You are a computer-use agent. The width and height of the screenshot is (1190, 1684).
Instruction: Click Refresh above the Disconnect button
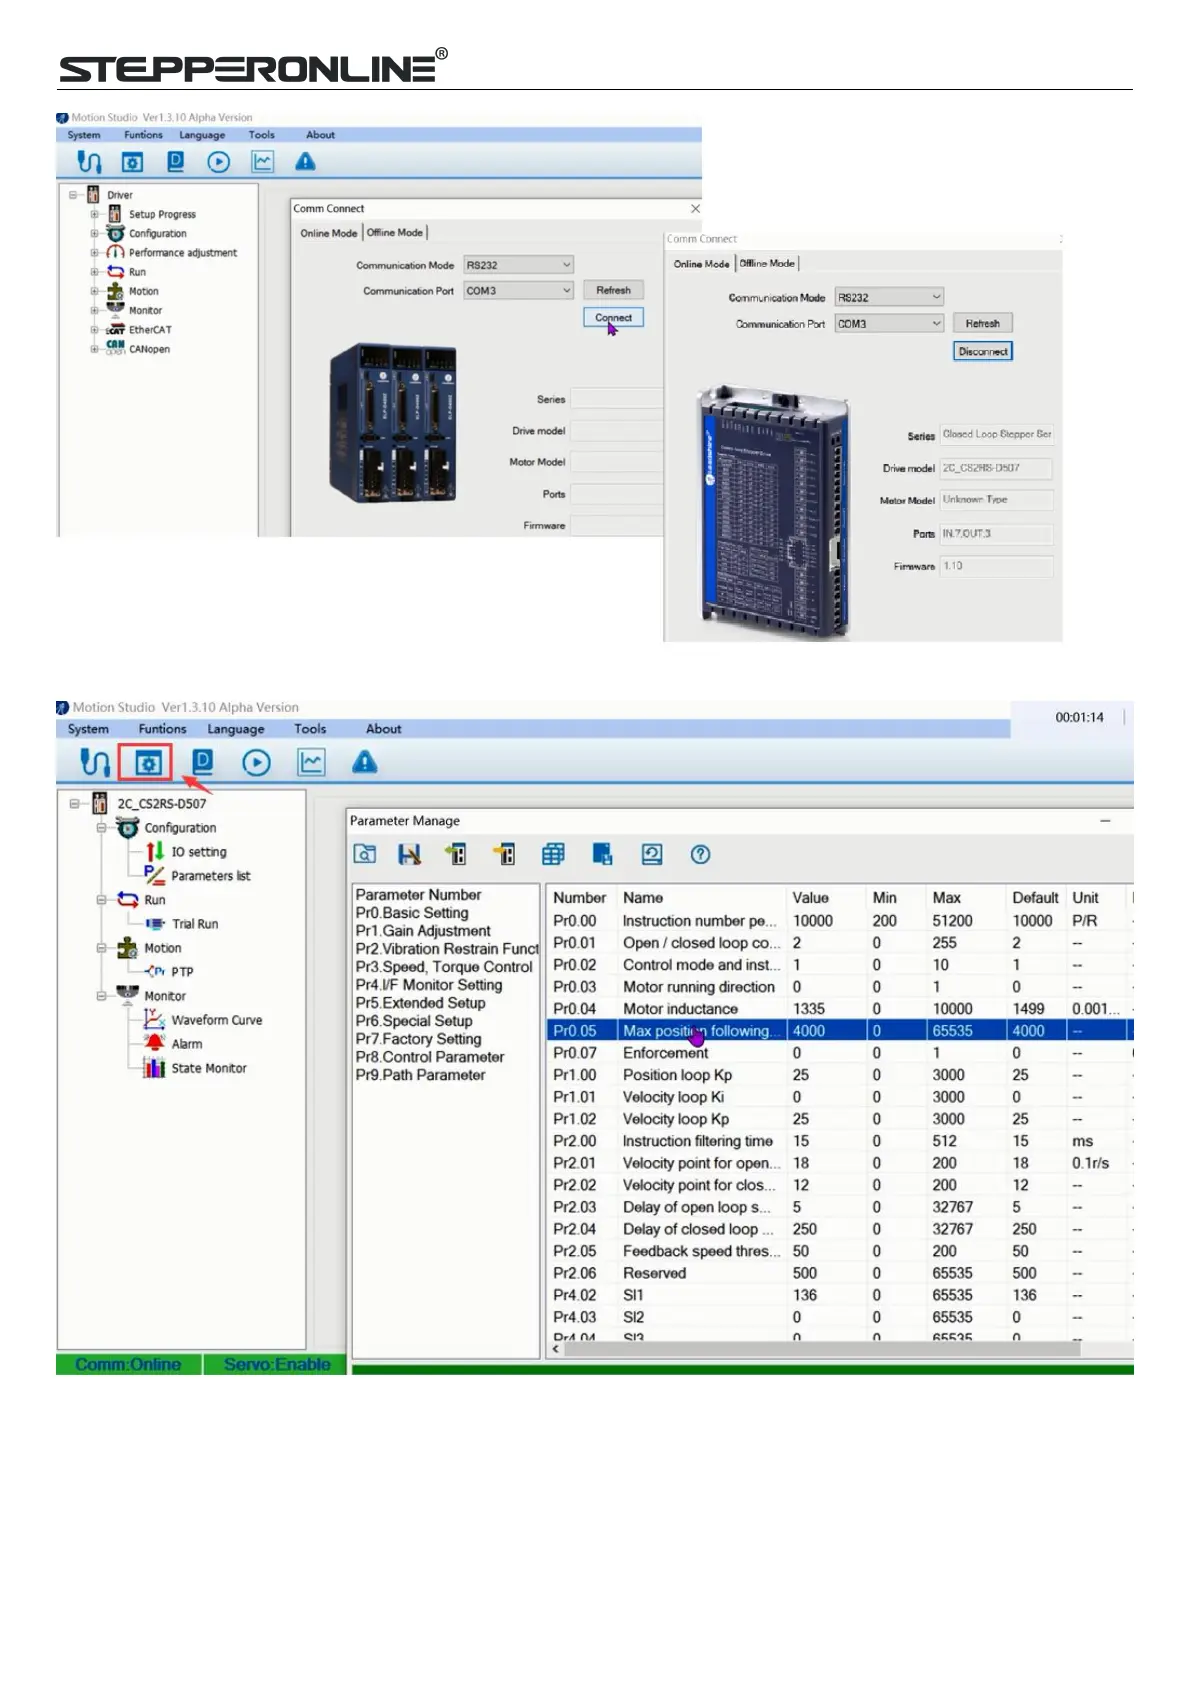[983, 323]
